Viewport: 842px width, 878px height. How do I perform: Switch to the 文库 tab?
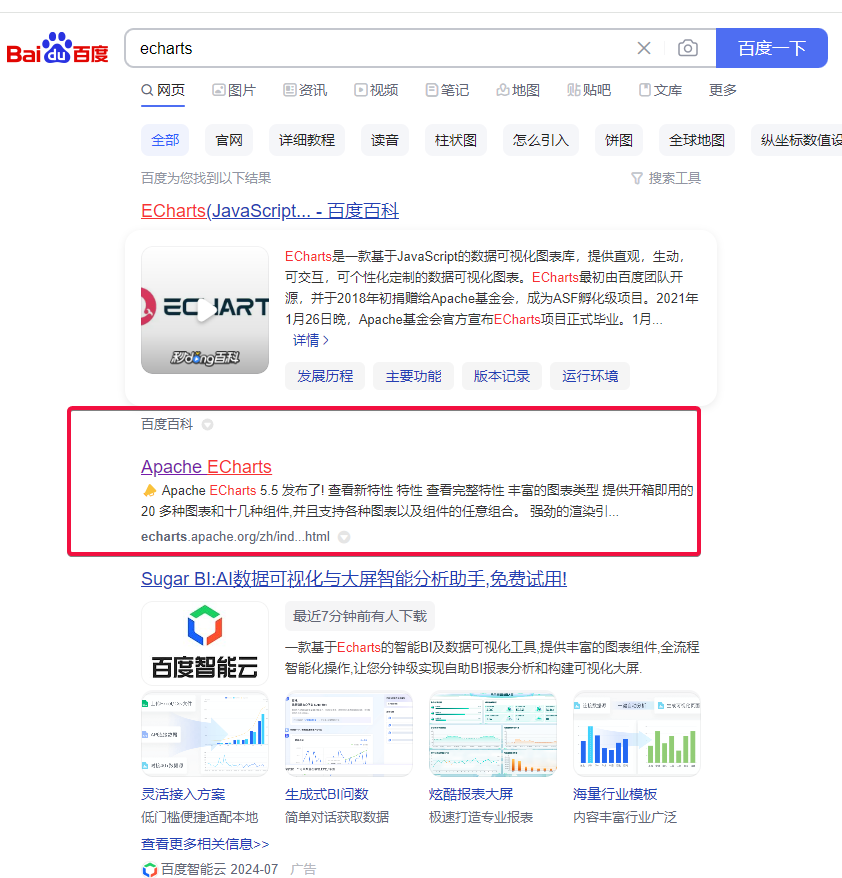(661, 90)
